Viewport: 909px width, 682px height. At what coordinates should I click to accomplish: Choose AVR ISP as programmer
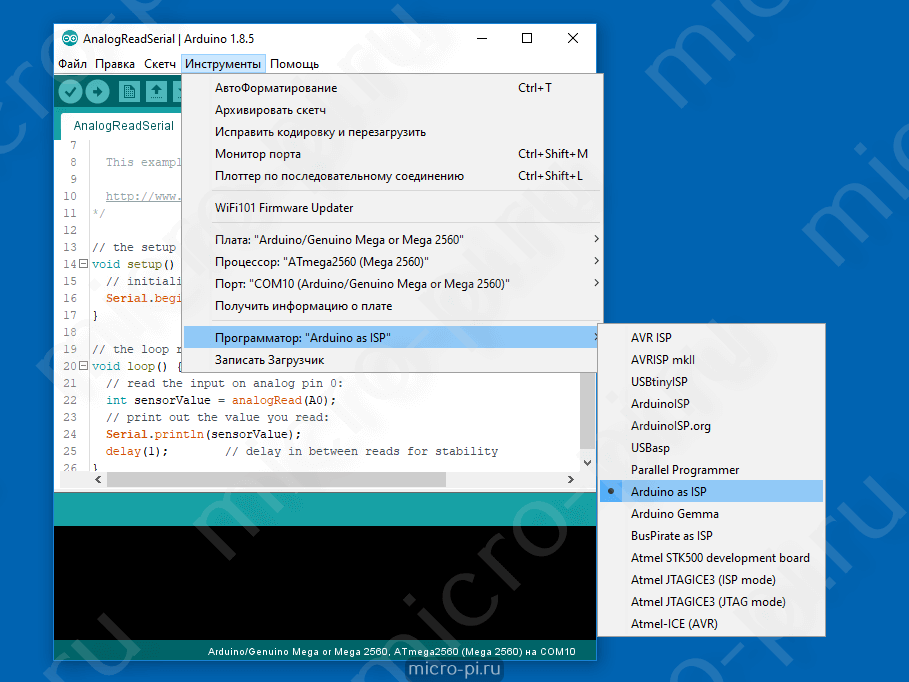click(651, 338)
